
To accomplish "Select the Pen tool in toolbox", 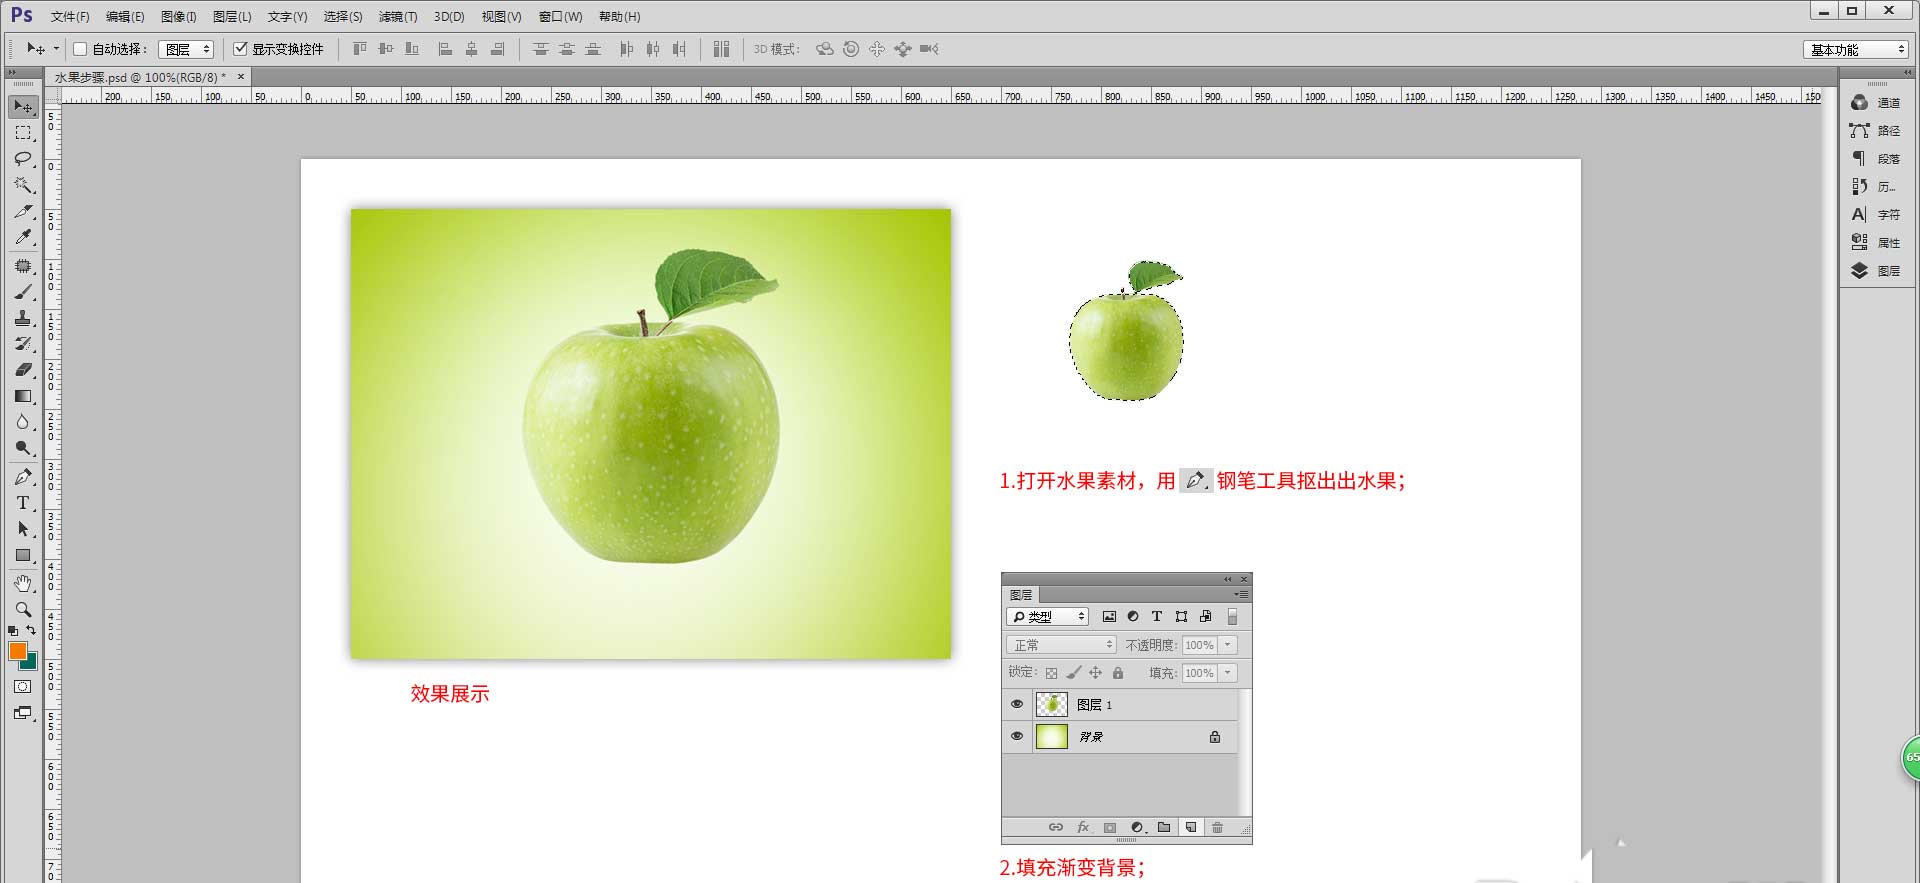I will (x=23, y=477).
